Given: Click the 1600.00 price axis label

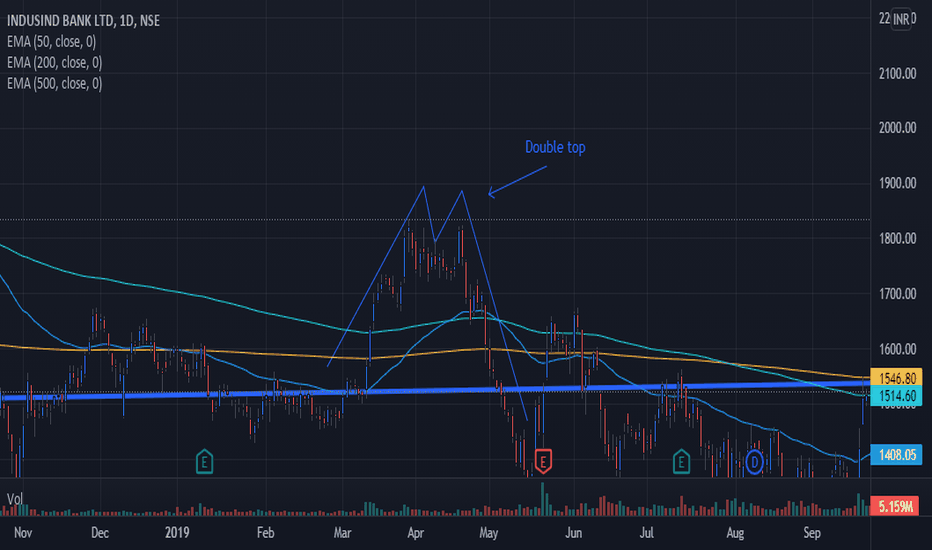Looking at the screenshot, I should pyautogui.click(x=898, y=349).
